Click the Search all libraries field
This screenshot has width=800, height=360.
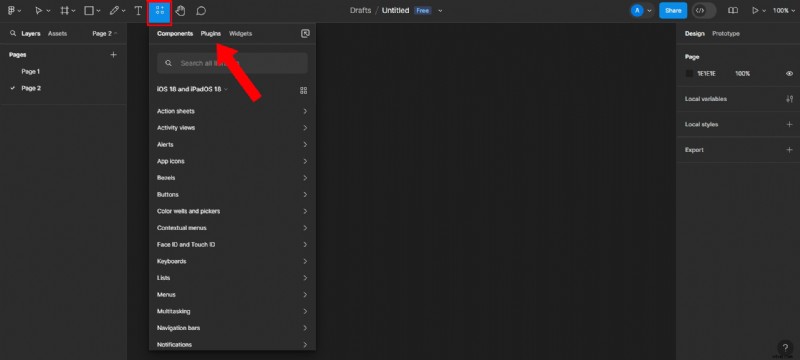click(232, 63)
